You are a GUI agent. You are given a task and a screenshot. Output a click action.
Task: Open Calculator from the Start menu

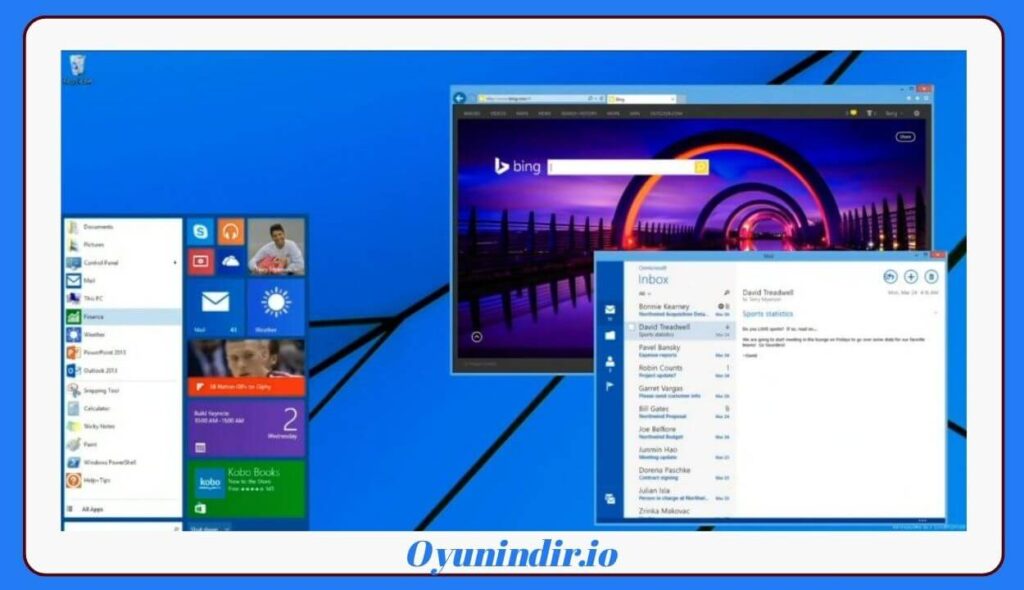pos(123,408)
